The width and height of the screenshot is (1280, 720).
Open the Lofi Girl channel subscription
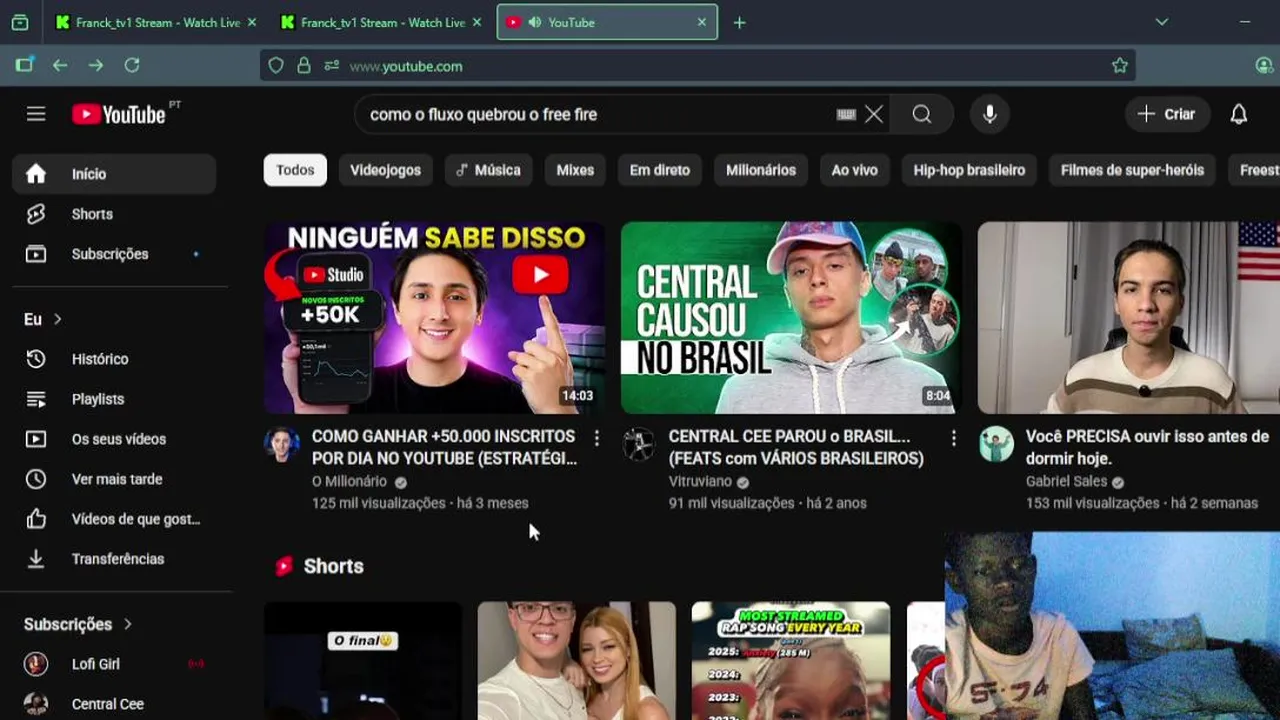pyautogui.click(x=114, y=664)
